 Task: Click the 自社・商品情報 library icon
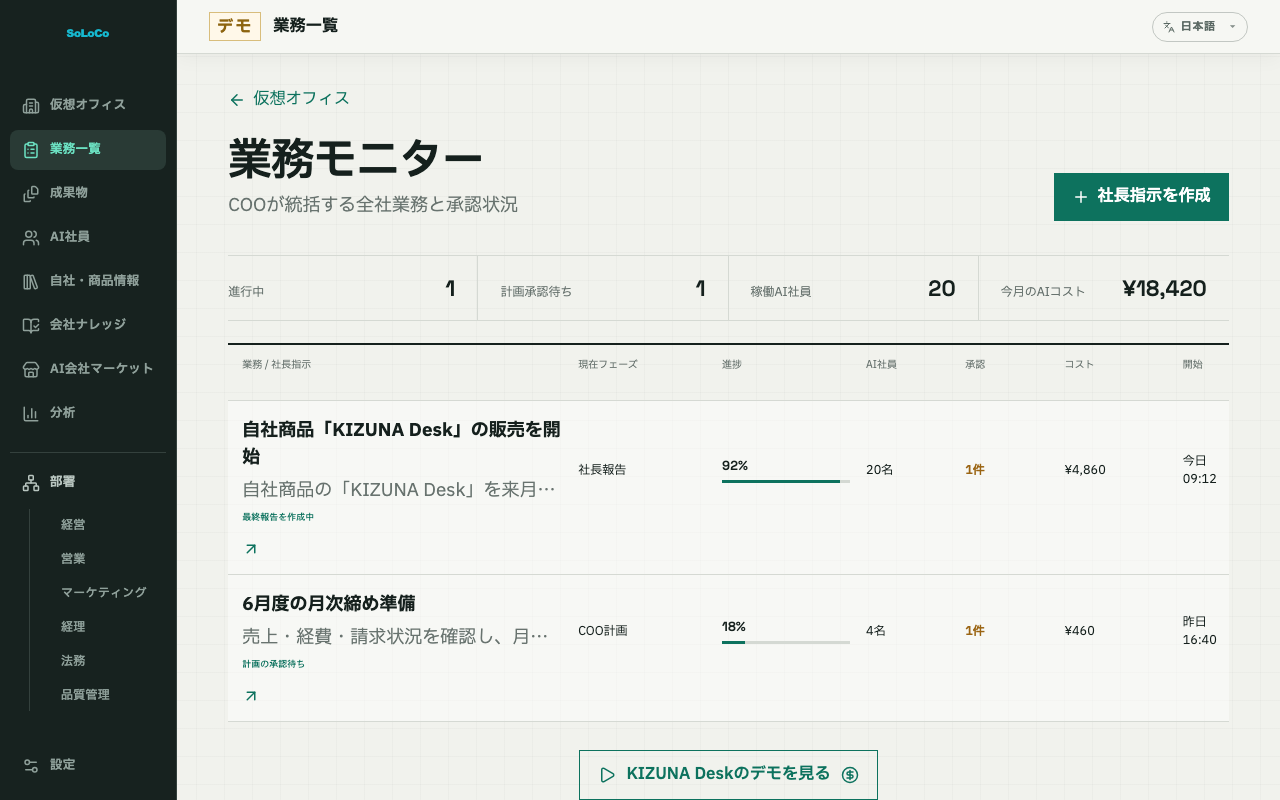(31, 281)
